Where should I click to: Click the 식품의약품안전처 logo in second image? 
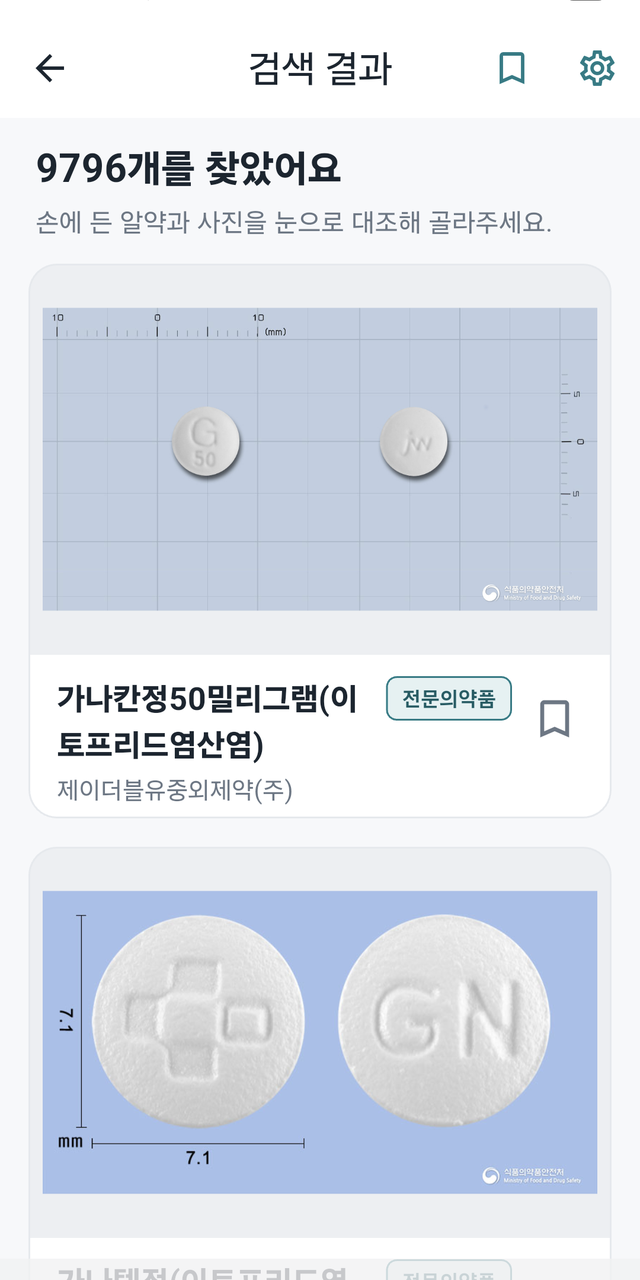tap(531, 1176)
